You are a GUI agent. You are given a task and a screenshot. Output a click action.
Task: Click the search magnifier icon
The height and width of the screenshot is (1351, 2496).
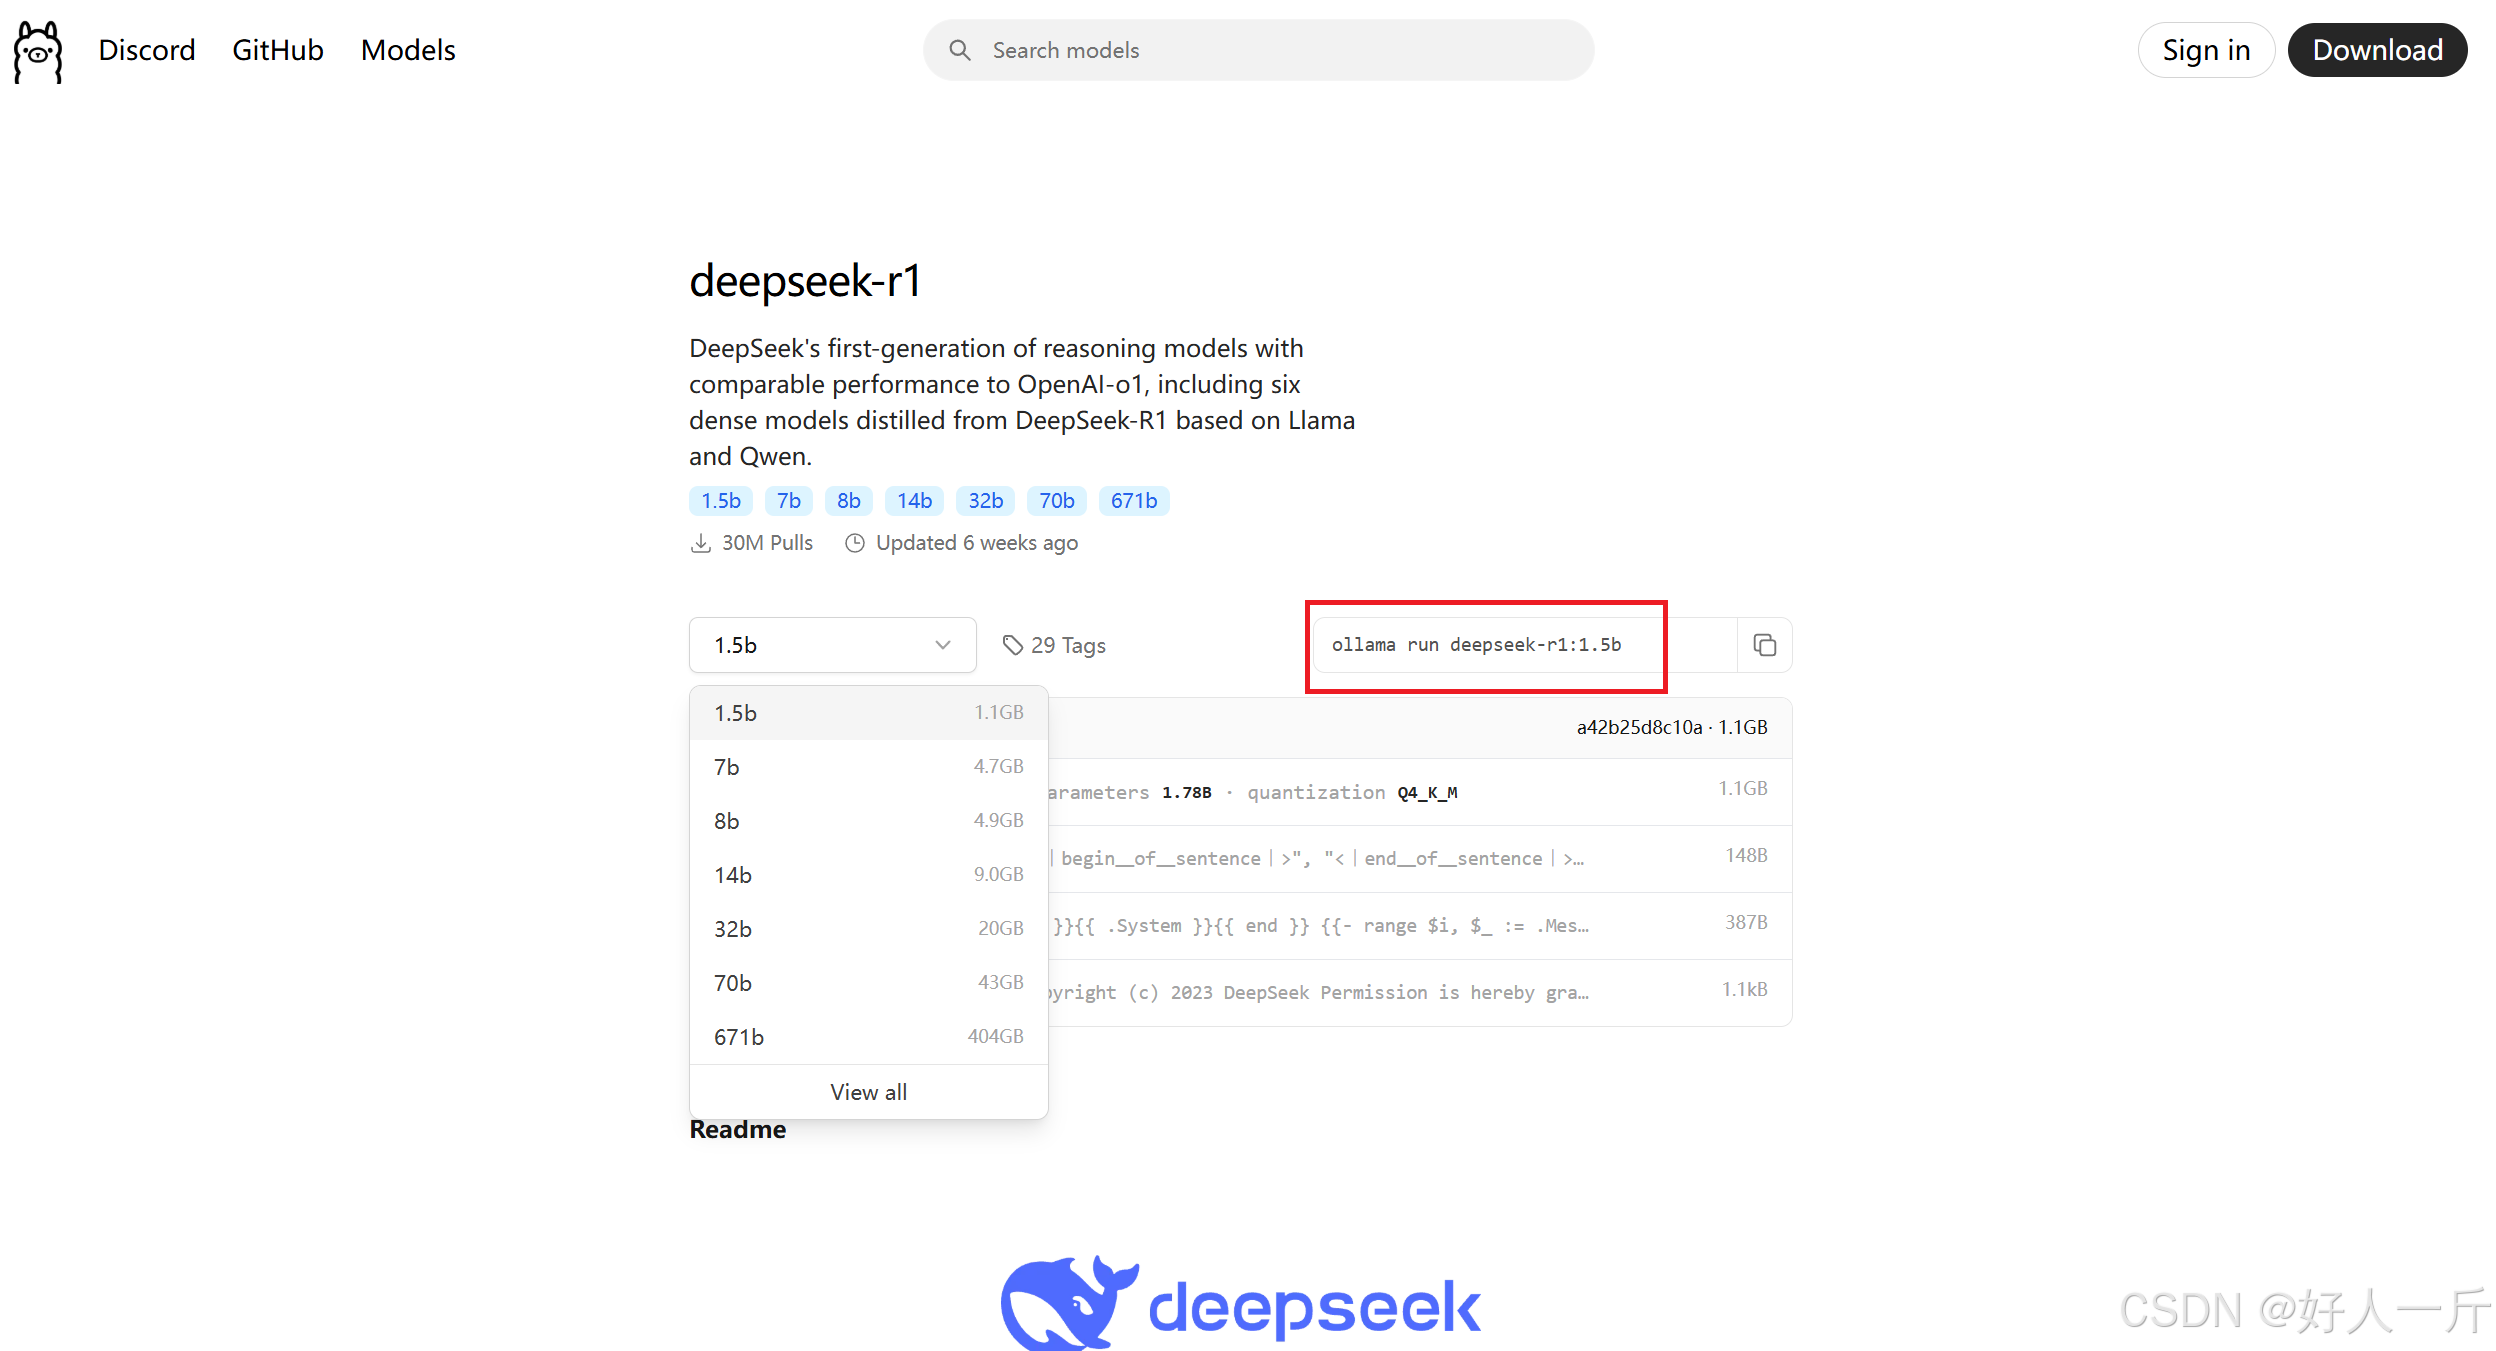tap(959, 50)
